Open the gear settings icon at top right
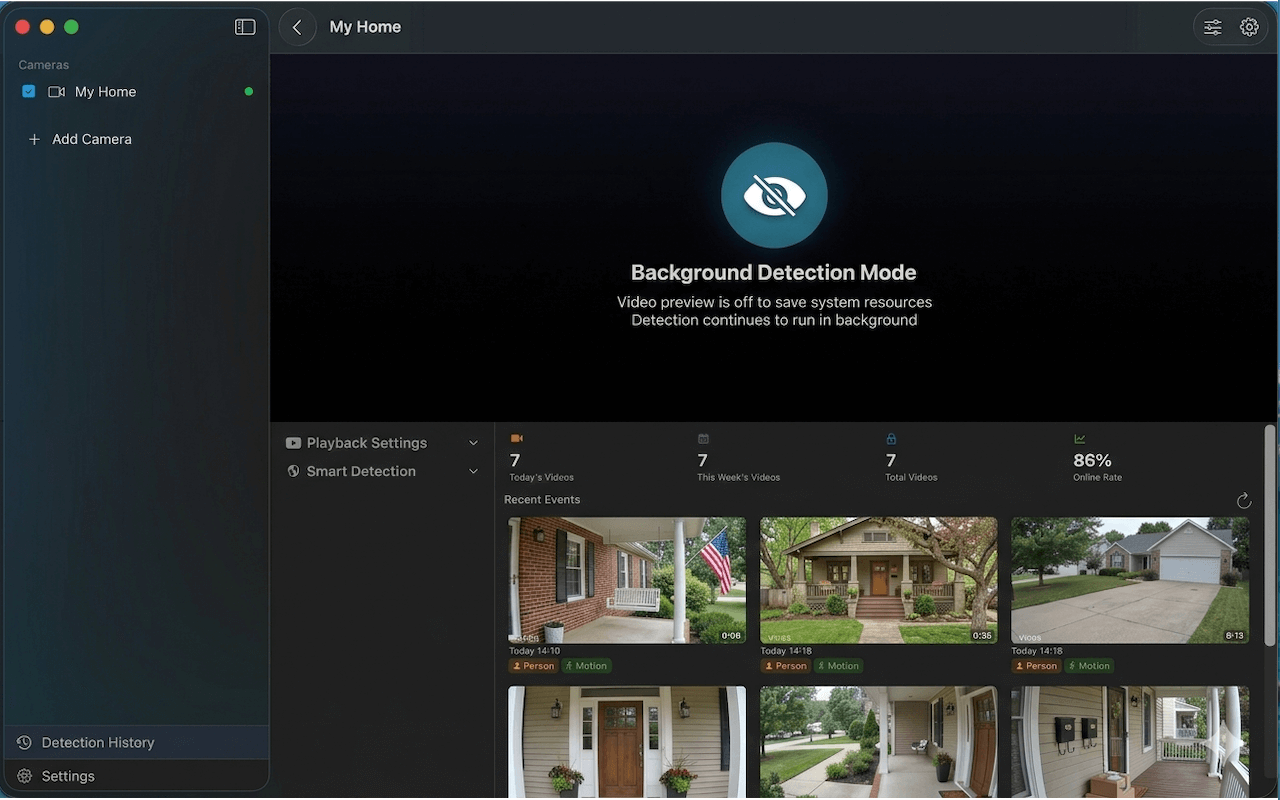The width and height of the screenshot is (1280, 800). tap(1249, 27)
